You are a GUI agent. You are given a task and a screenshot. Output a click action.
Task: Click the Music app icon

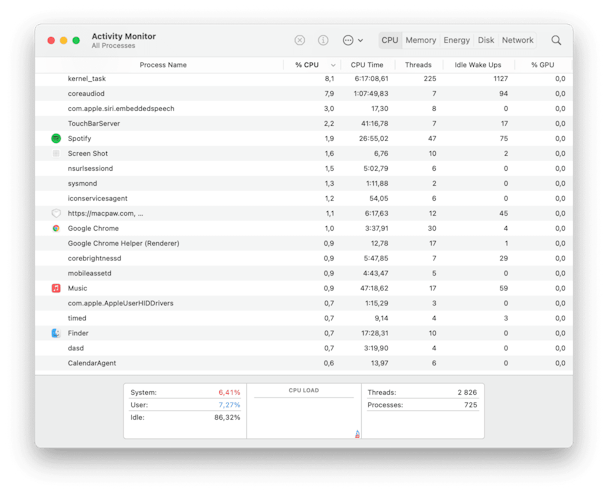click(x=56, y=288)
